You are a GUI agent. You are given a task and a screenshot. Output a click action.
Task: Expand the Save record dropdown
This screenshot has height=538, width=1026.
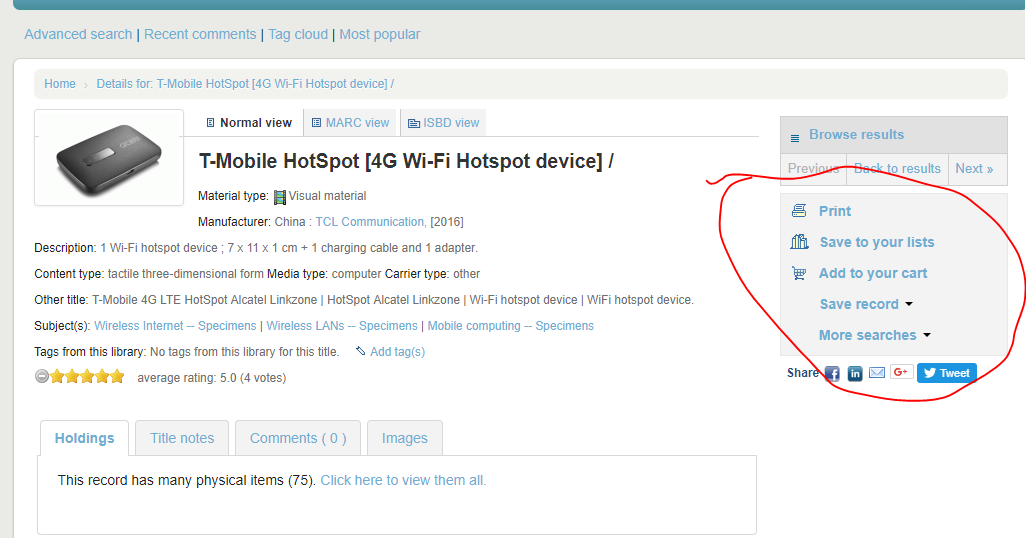866,304
